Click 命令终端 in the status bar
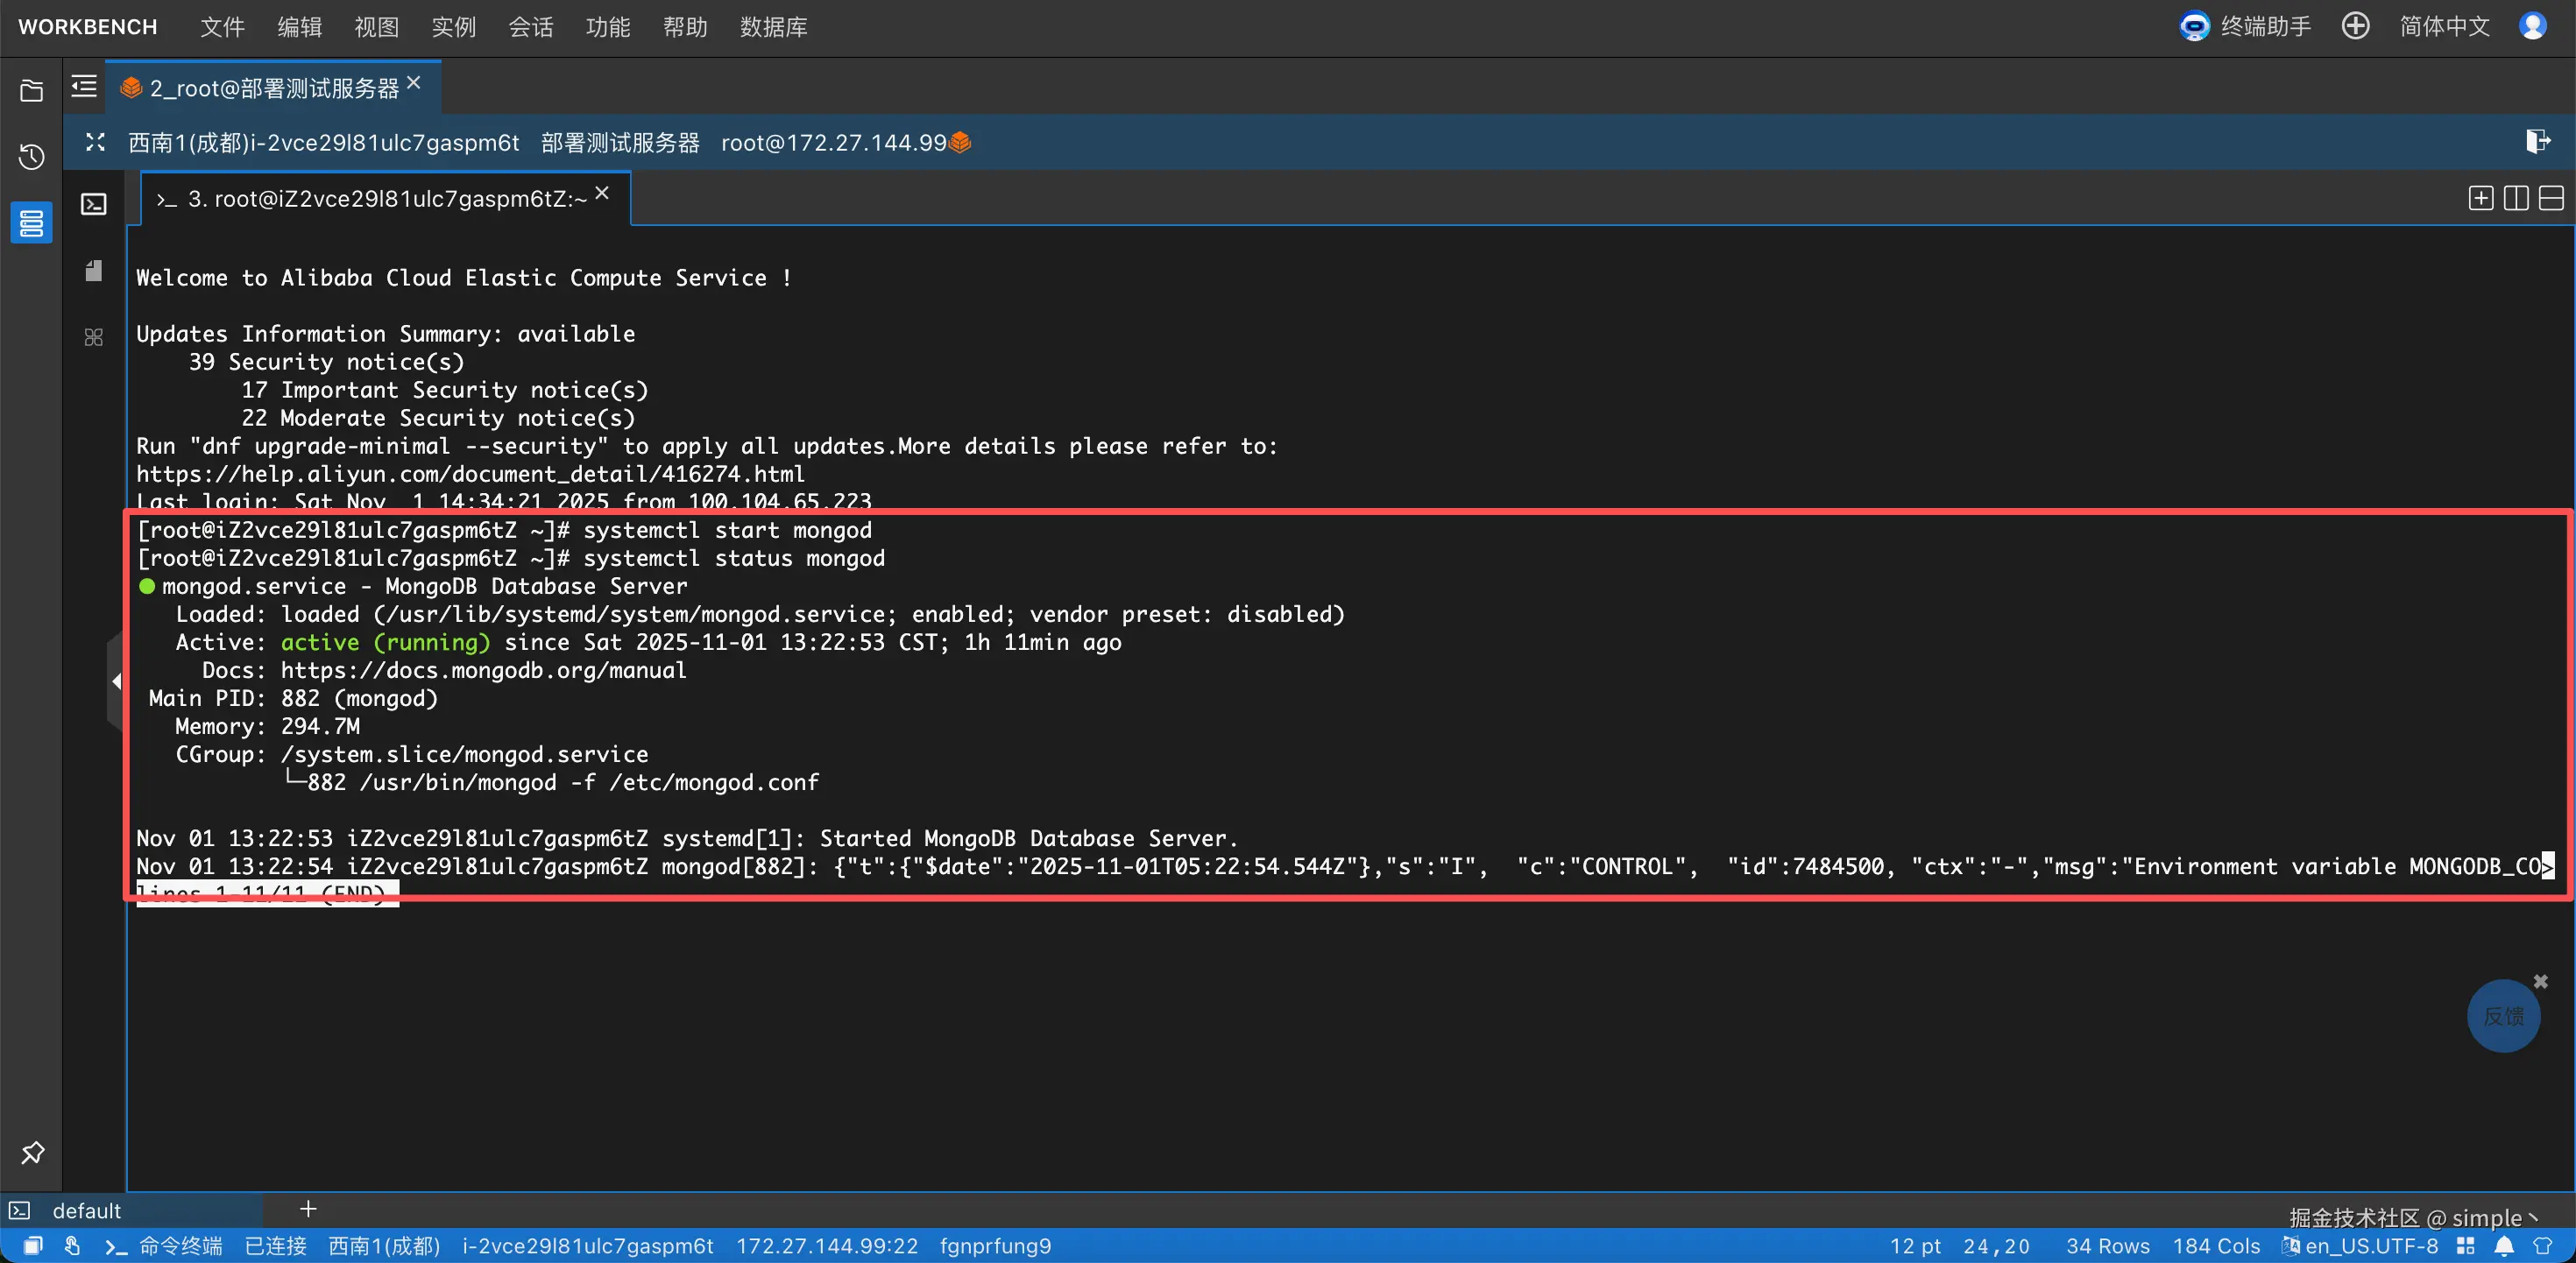Viewport: 2576px width, 1263px height. (180, 1246)
